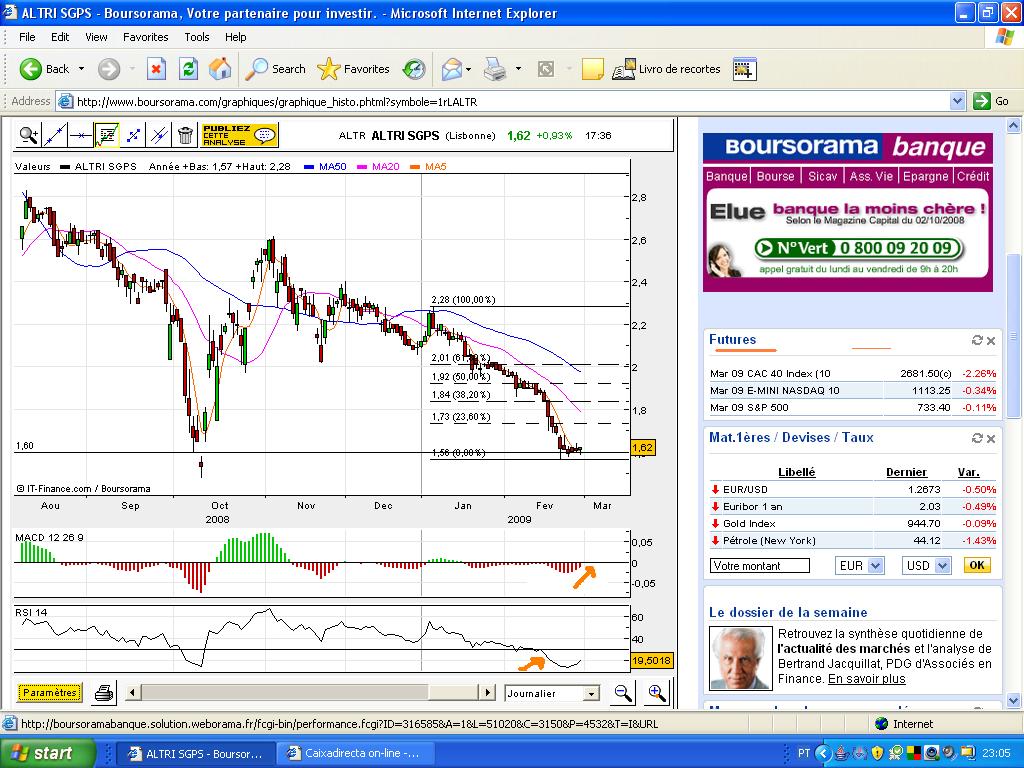The height and width of the screenshot is (768, 1024).
Task: Click the IE Forward arrow button
Action: (109, 69)
